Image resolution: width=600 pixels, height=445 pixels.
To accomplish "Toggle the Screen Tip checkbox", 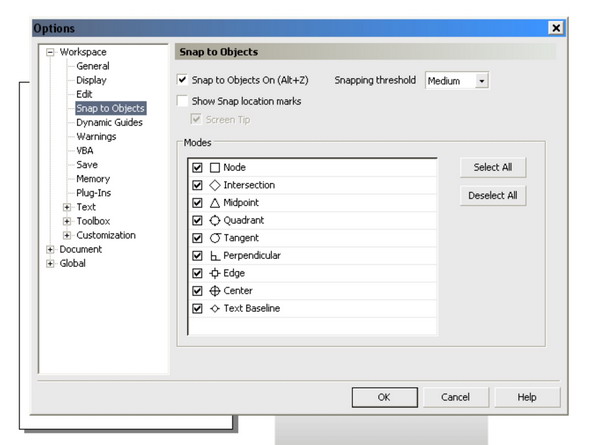I will point(196,119).
